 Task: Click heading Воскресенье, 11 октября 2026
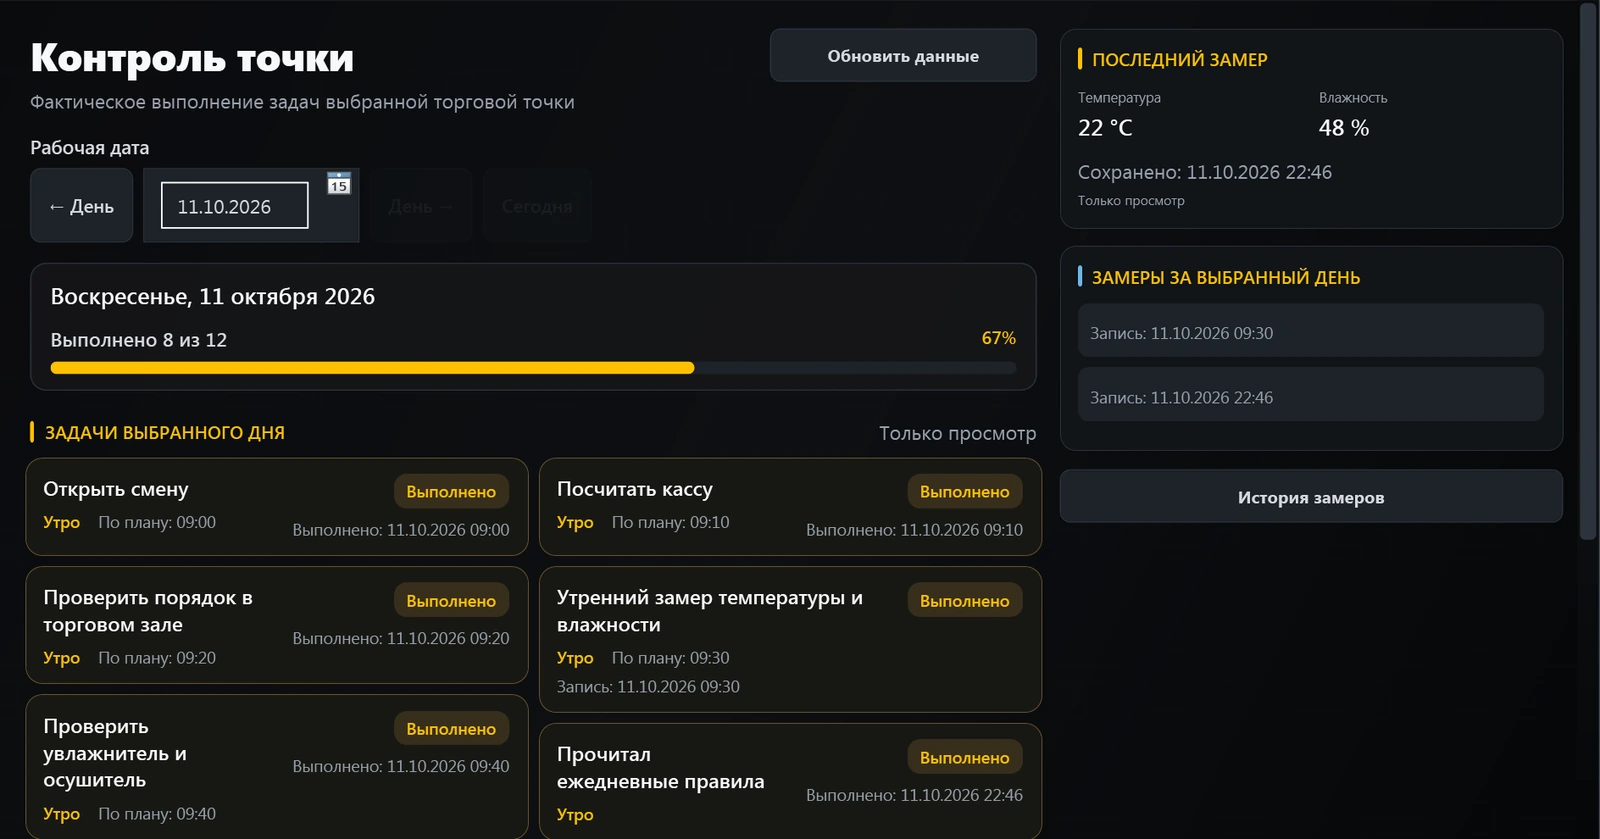coord(213,297)
